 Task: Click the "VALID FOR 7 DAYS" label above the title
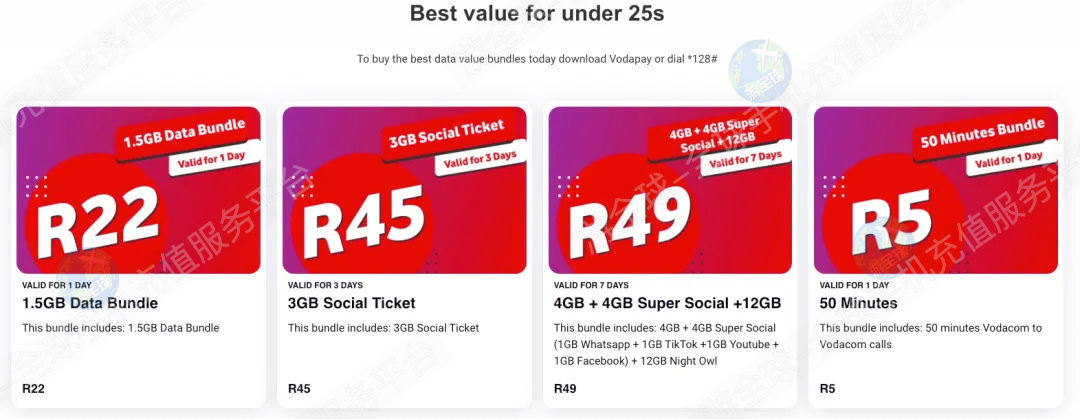(x=591, y=285)
